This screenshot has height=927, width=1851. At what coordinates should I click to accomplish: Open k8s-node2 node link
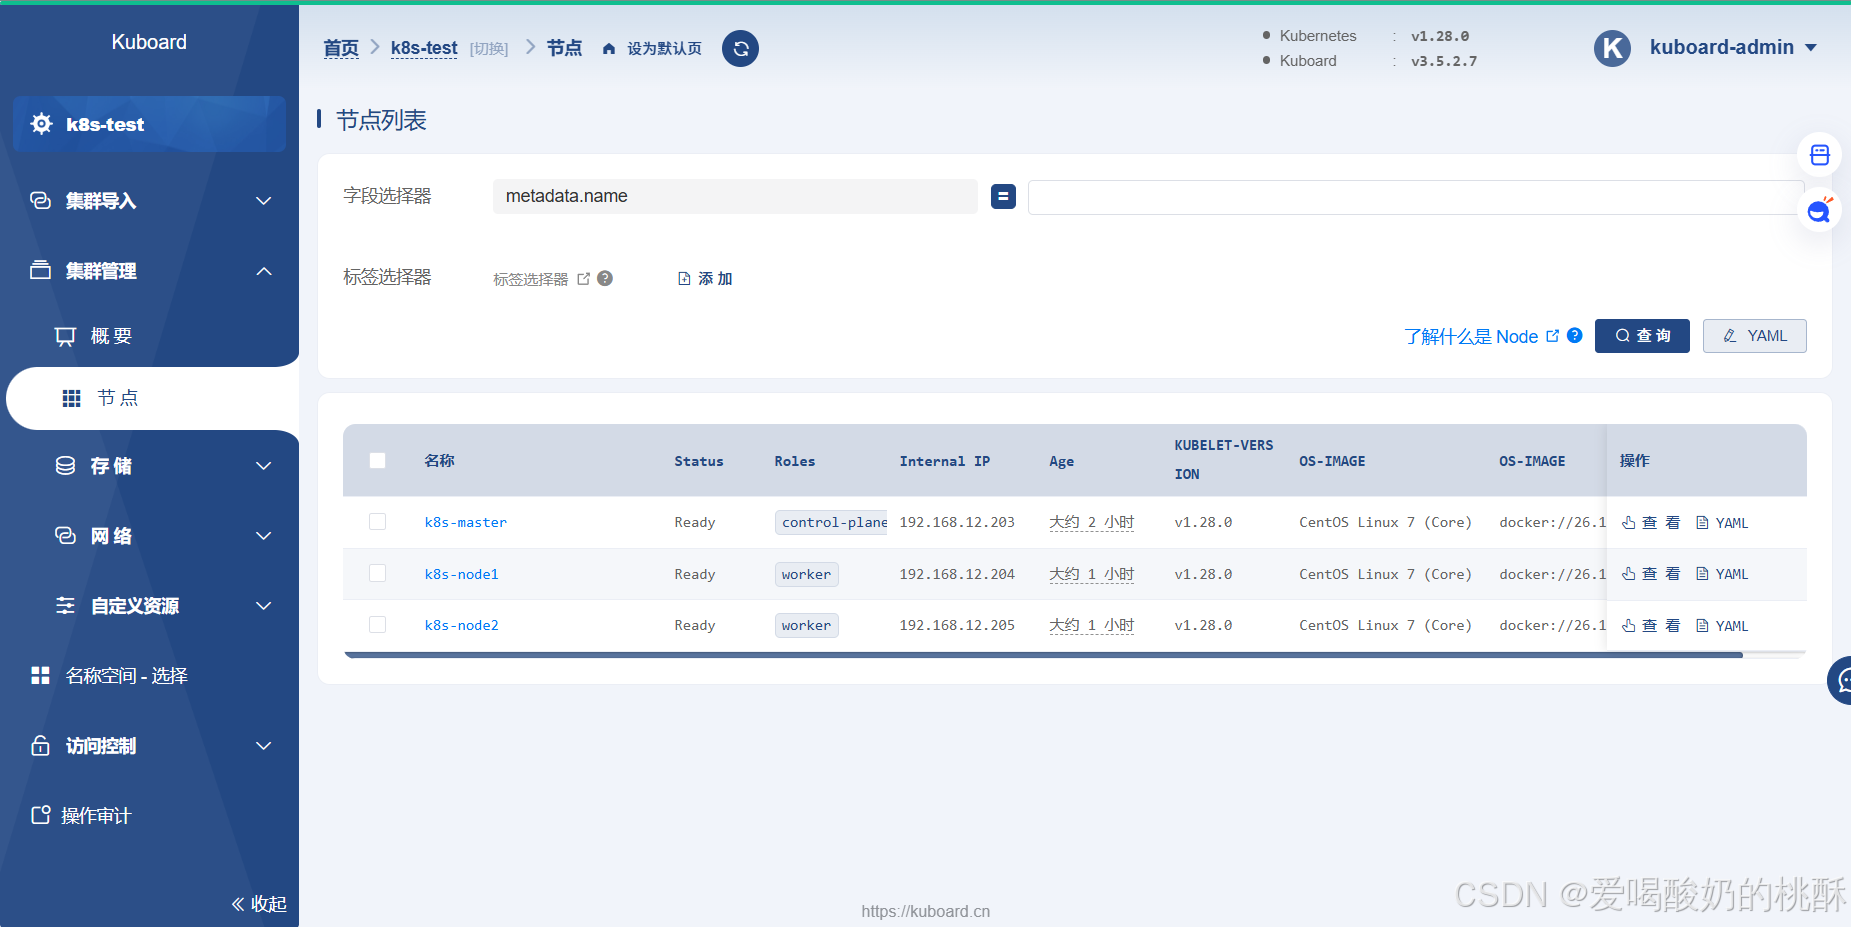(462, 625)
